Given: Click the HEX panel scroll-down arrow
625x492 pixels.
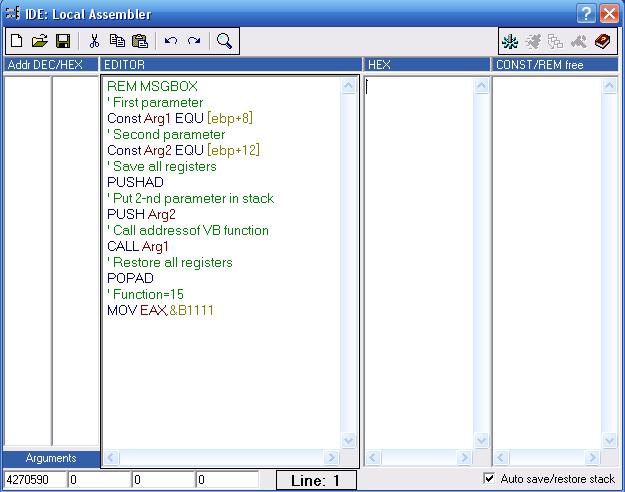Looking at the screenshot, I should point(482,440).
